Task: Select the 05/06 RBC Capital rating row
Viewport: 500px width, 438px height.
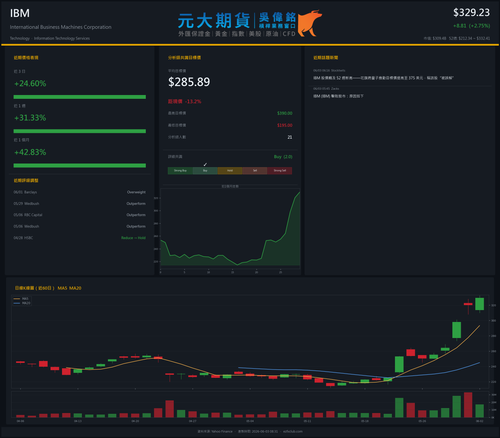Action: coord(80,215)
